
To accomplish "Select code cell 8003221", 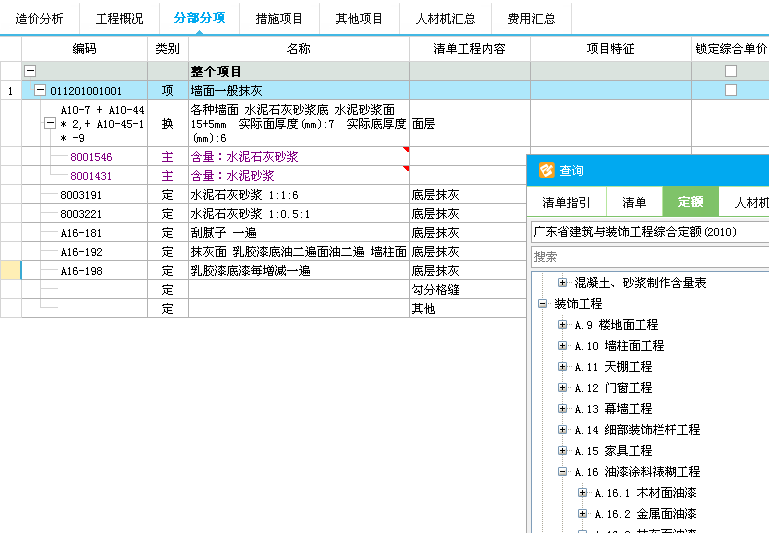I will click(x=81, y=214).
